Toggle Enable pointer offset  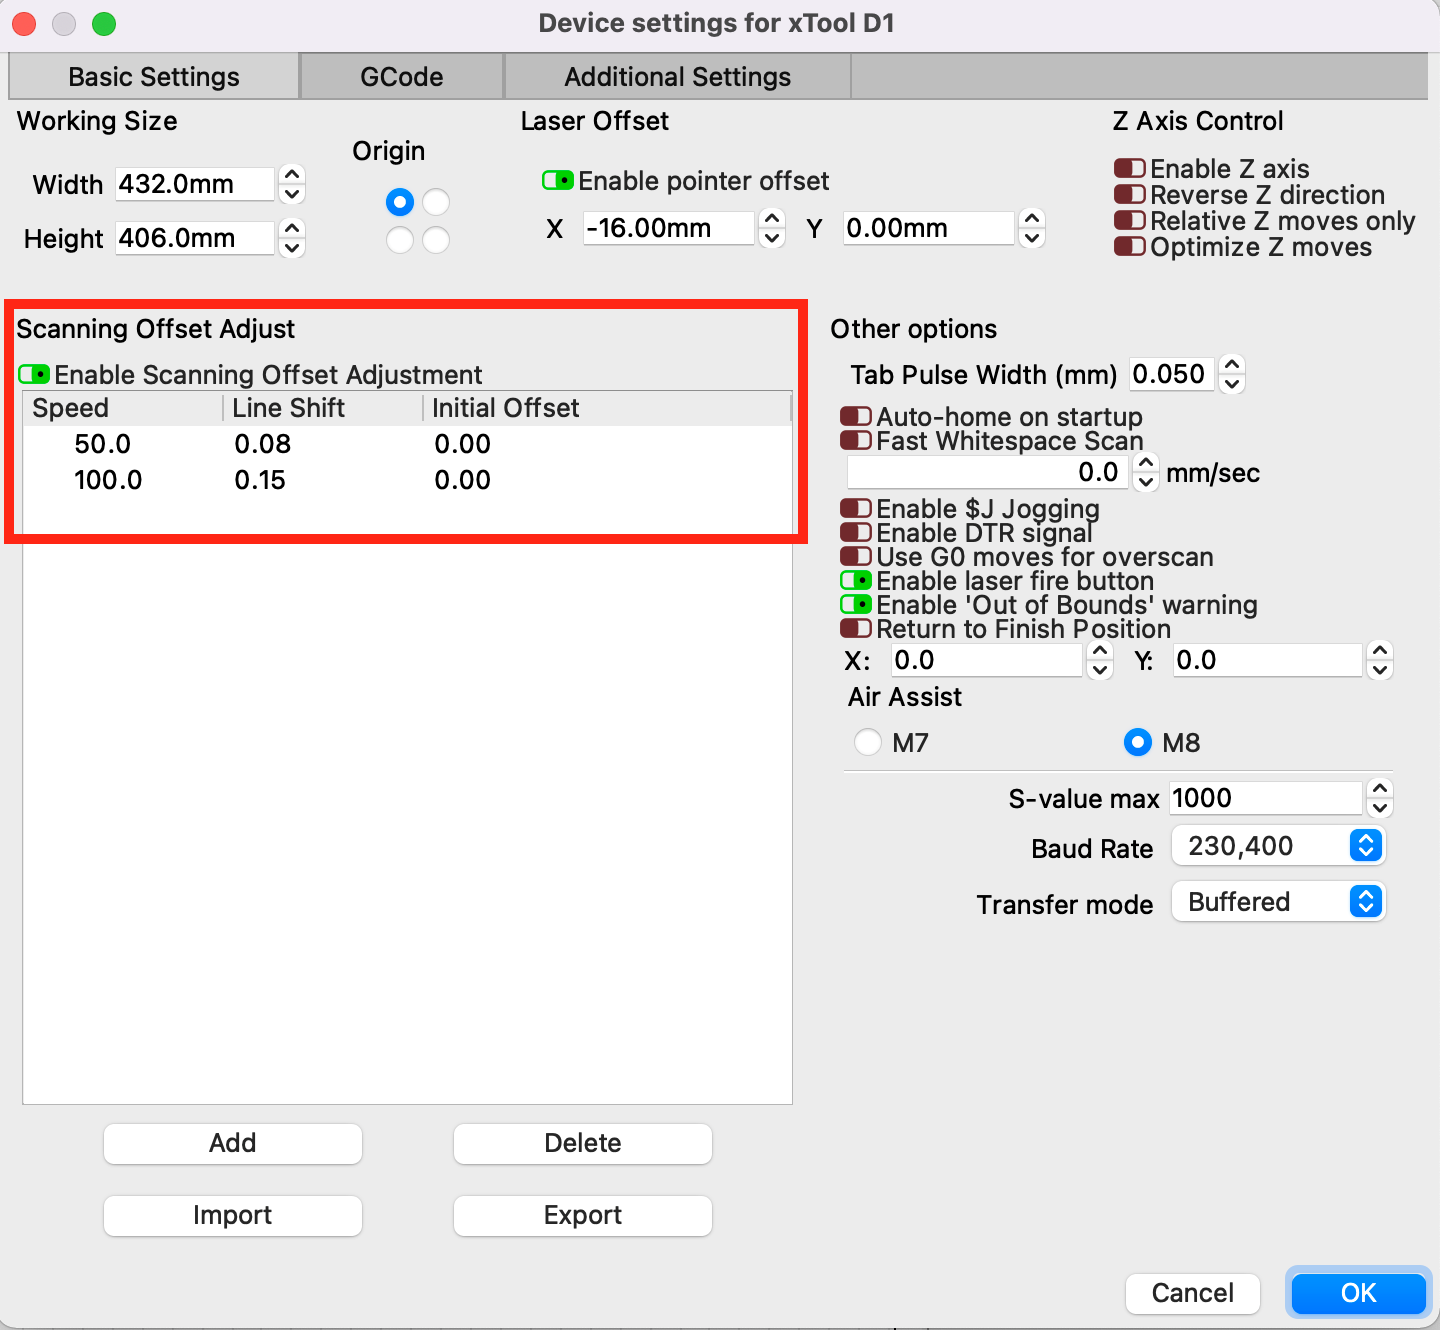pyautogui.click(x=558, y=180)
